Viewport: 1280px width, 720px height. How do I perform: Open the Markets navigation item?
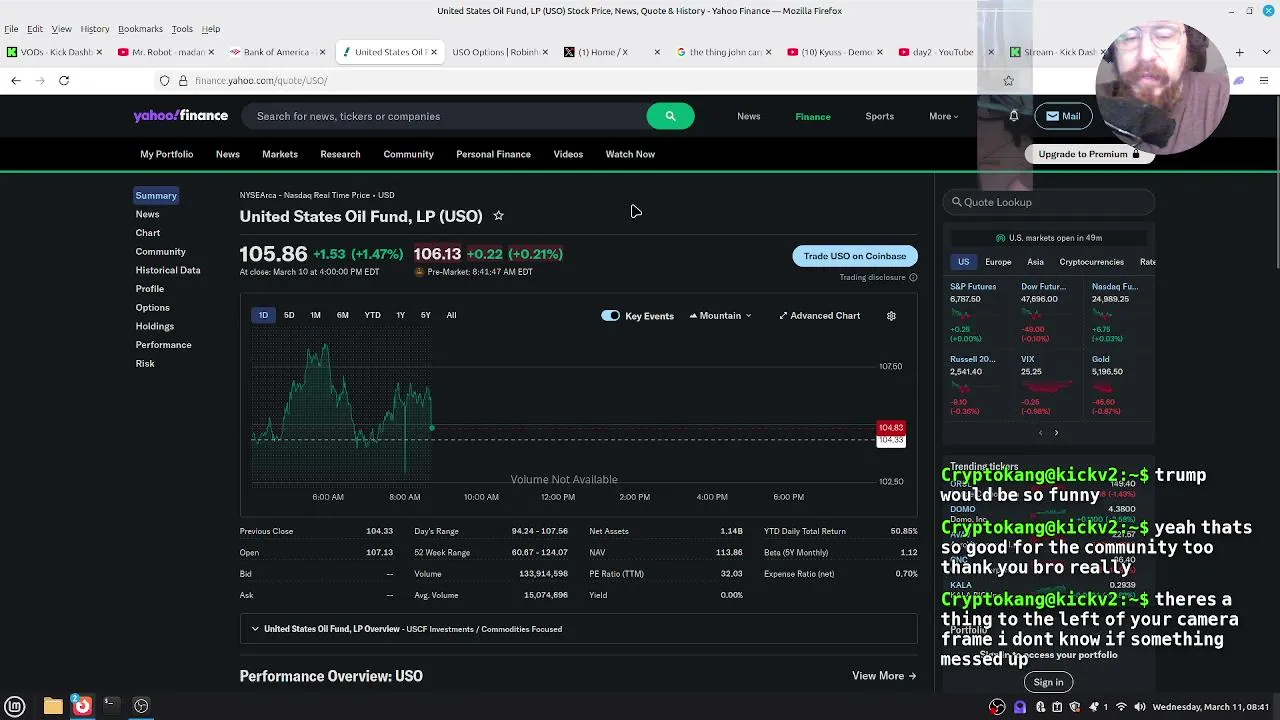(x=280, y=154)
